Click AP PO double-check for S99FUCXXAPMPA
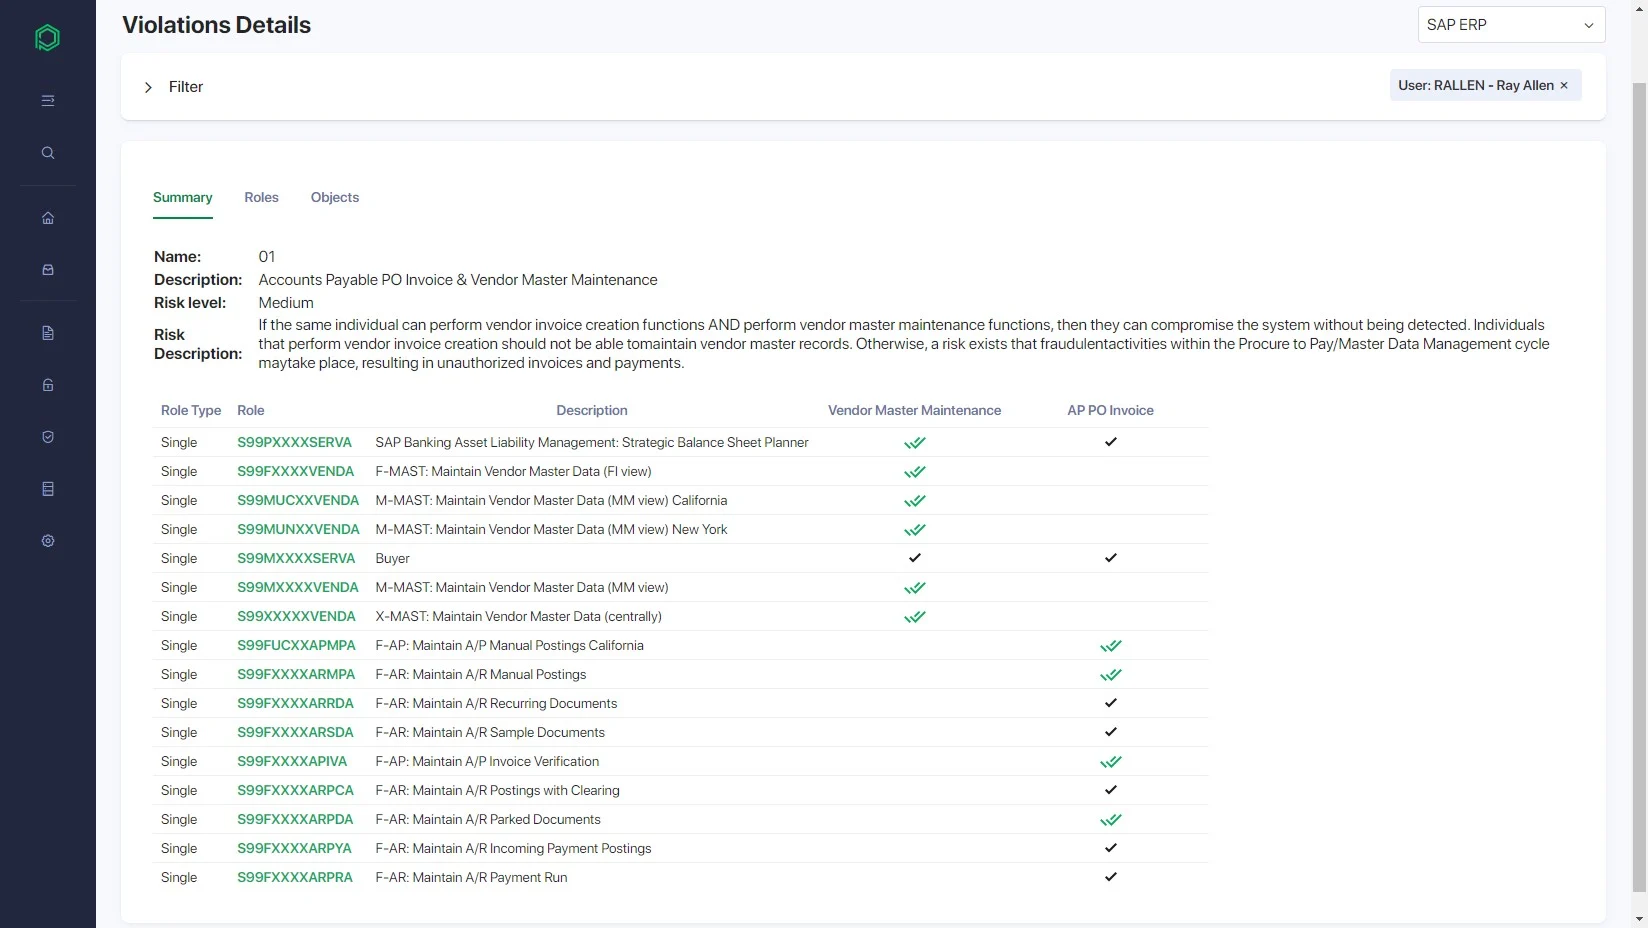 (1111, 646)
